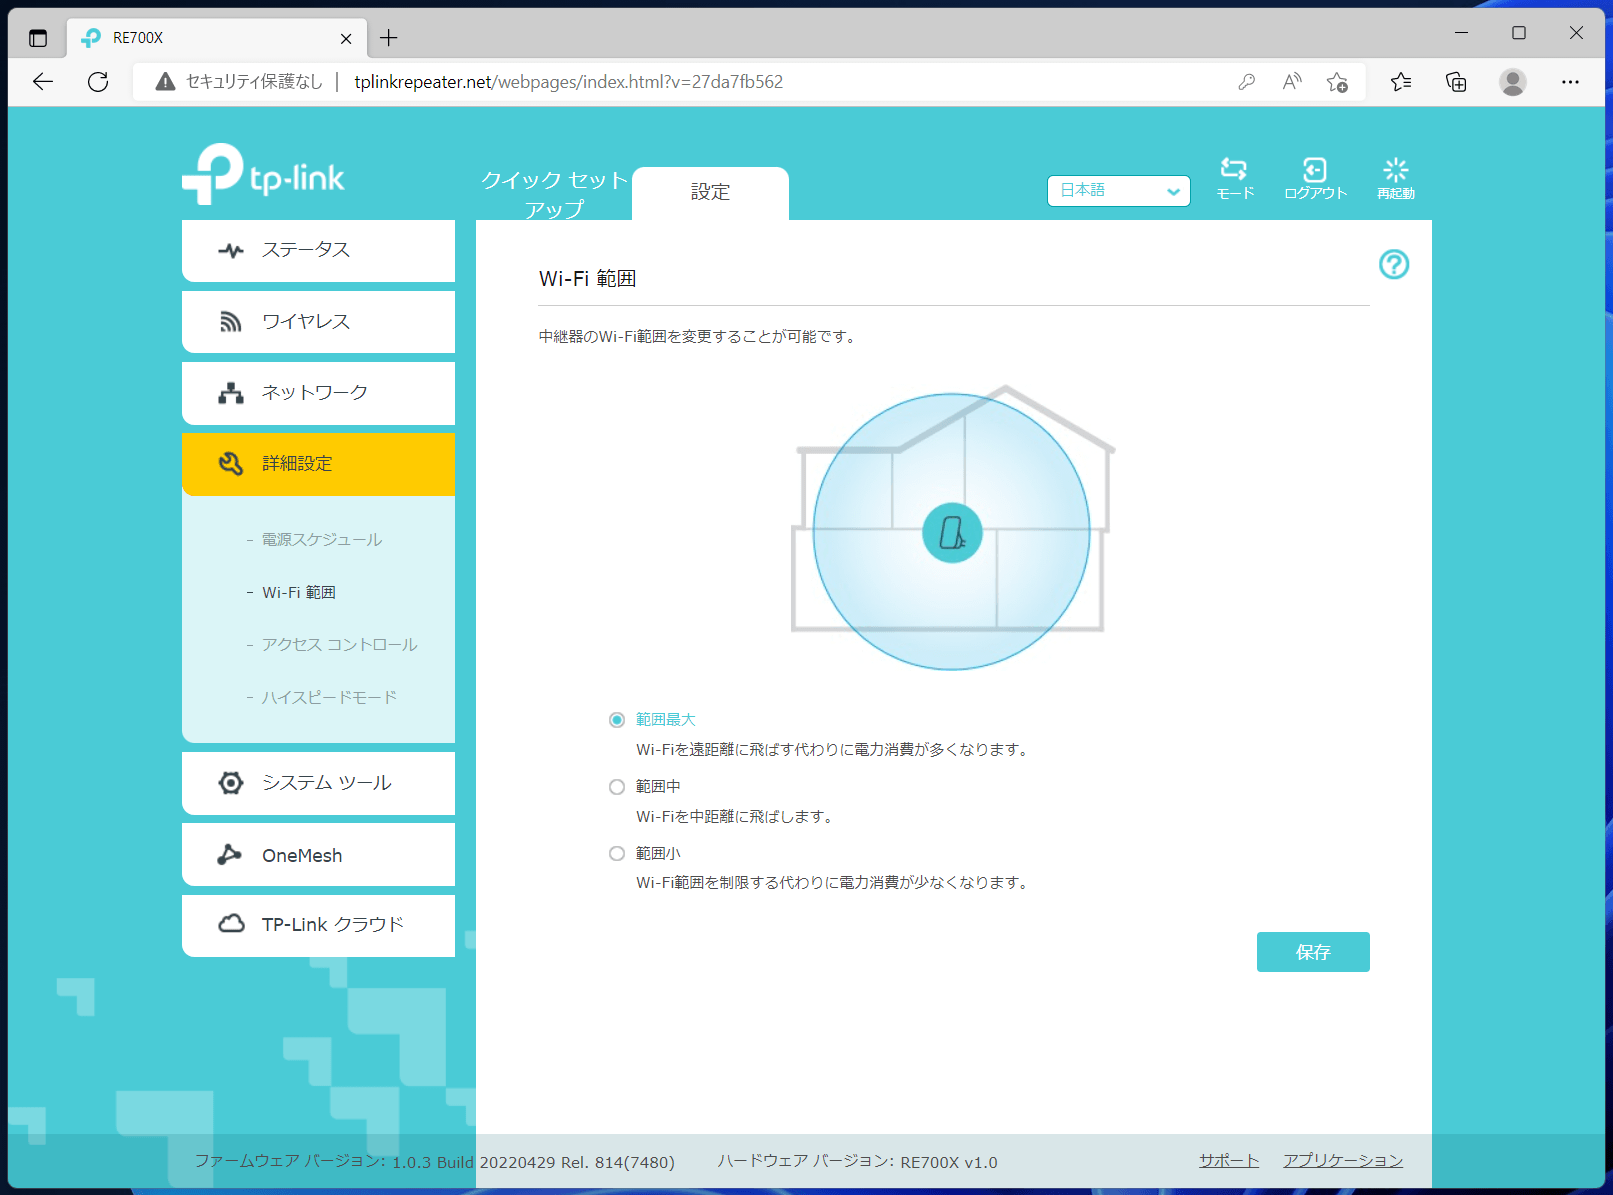Open ワイヤレス menu

(x=318, y=321)
